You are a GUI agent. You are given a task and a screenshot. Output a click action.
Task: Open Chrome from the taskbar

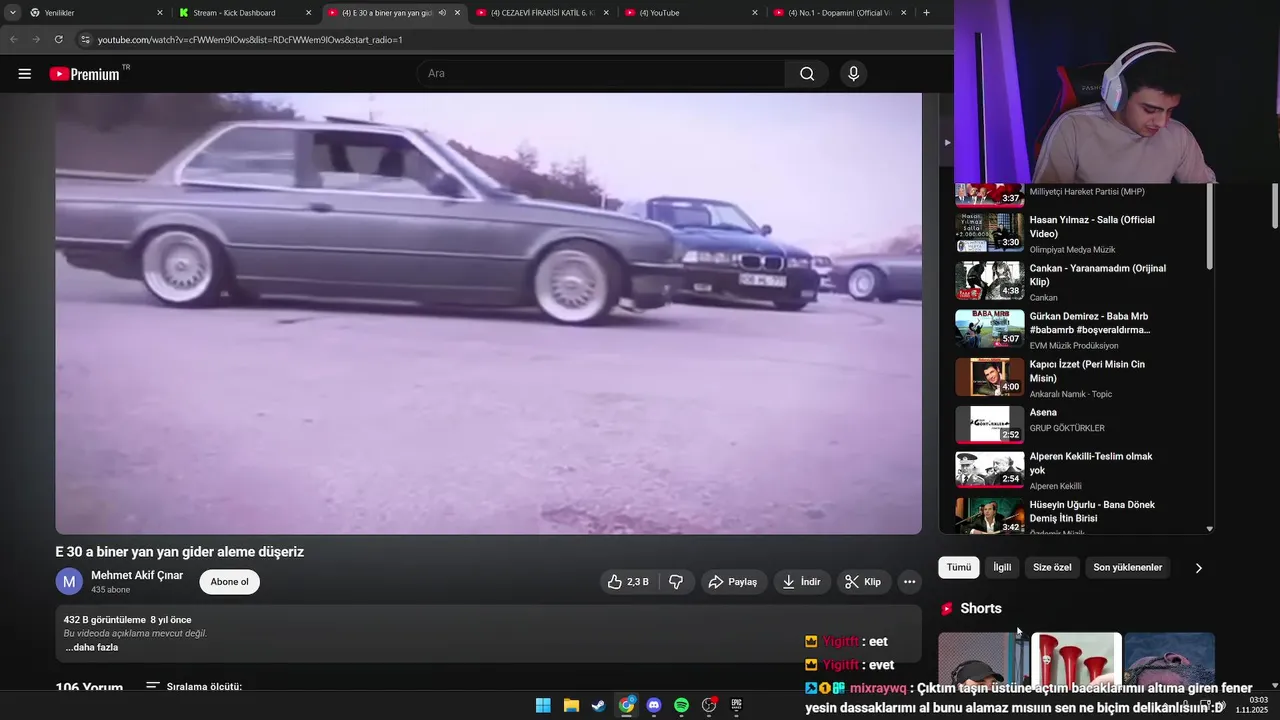coord(626,705)
